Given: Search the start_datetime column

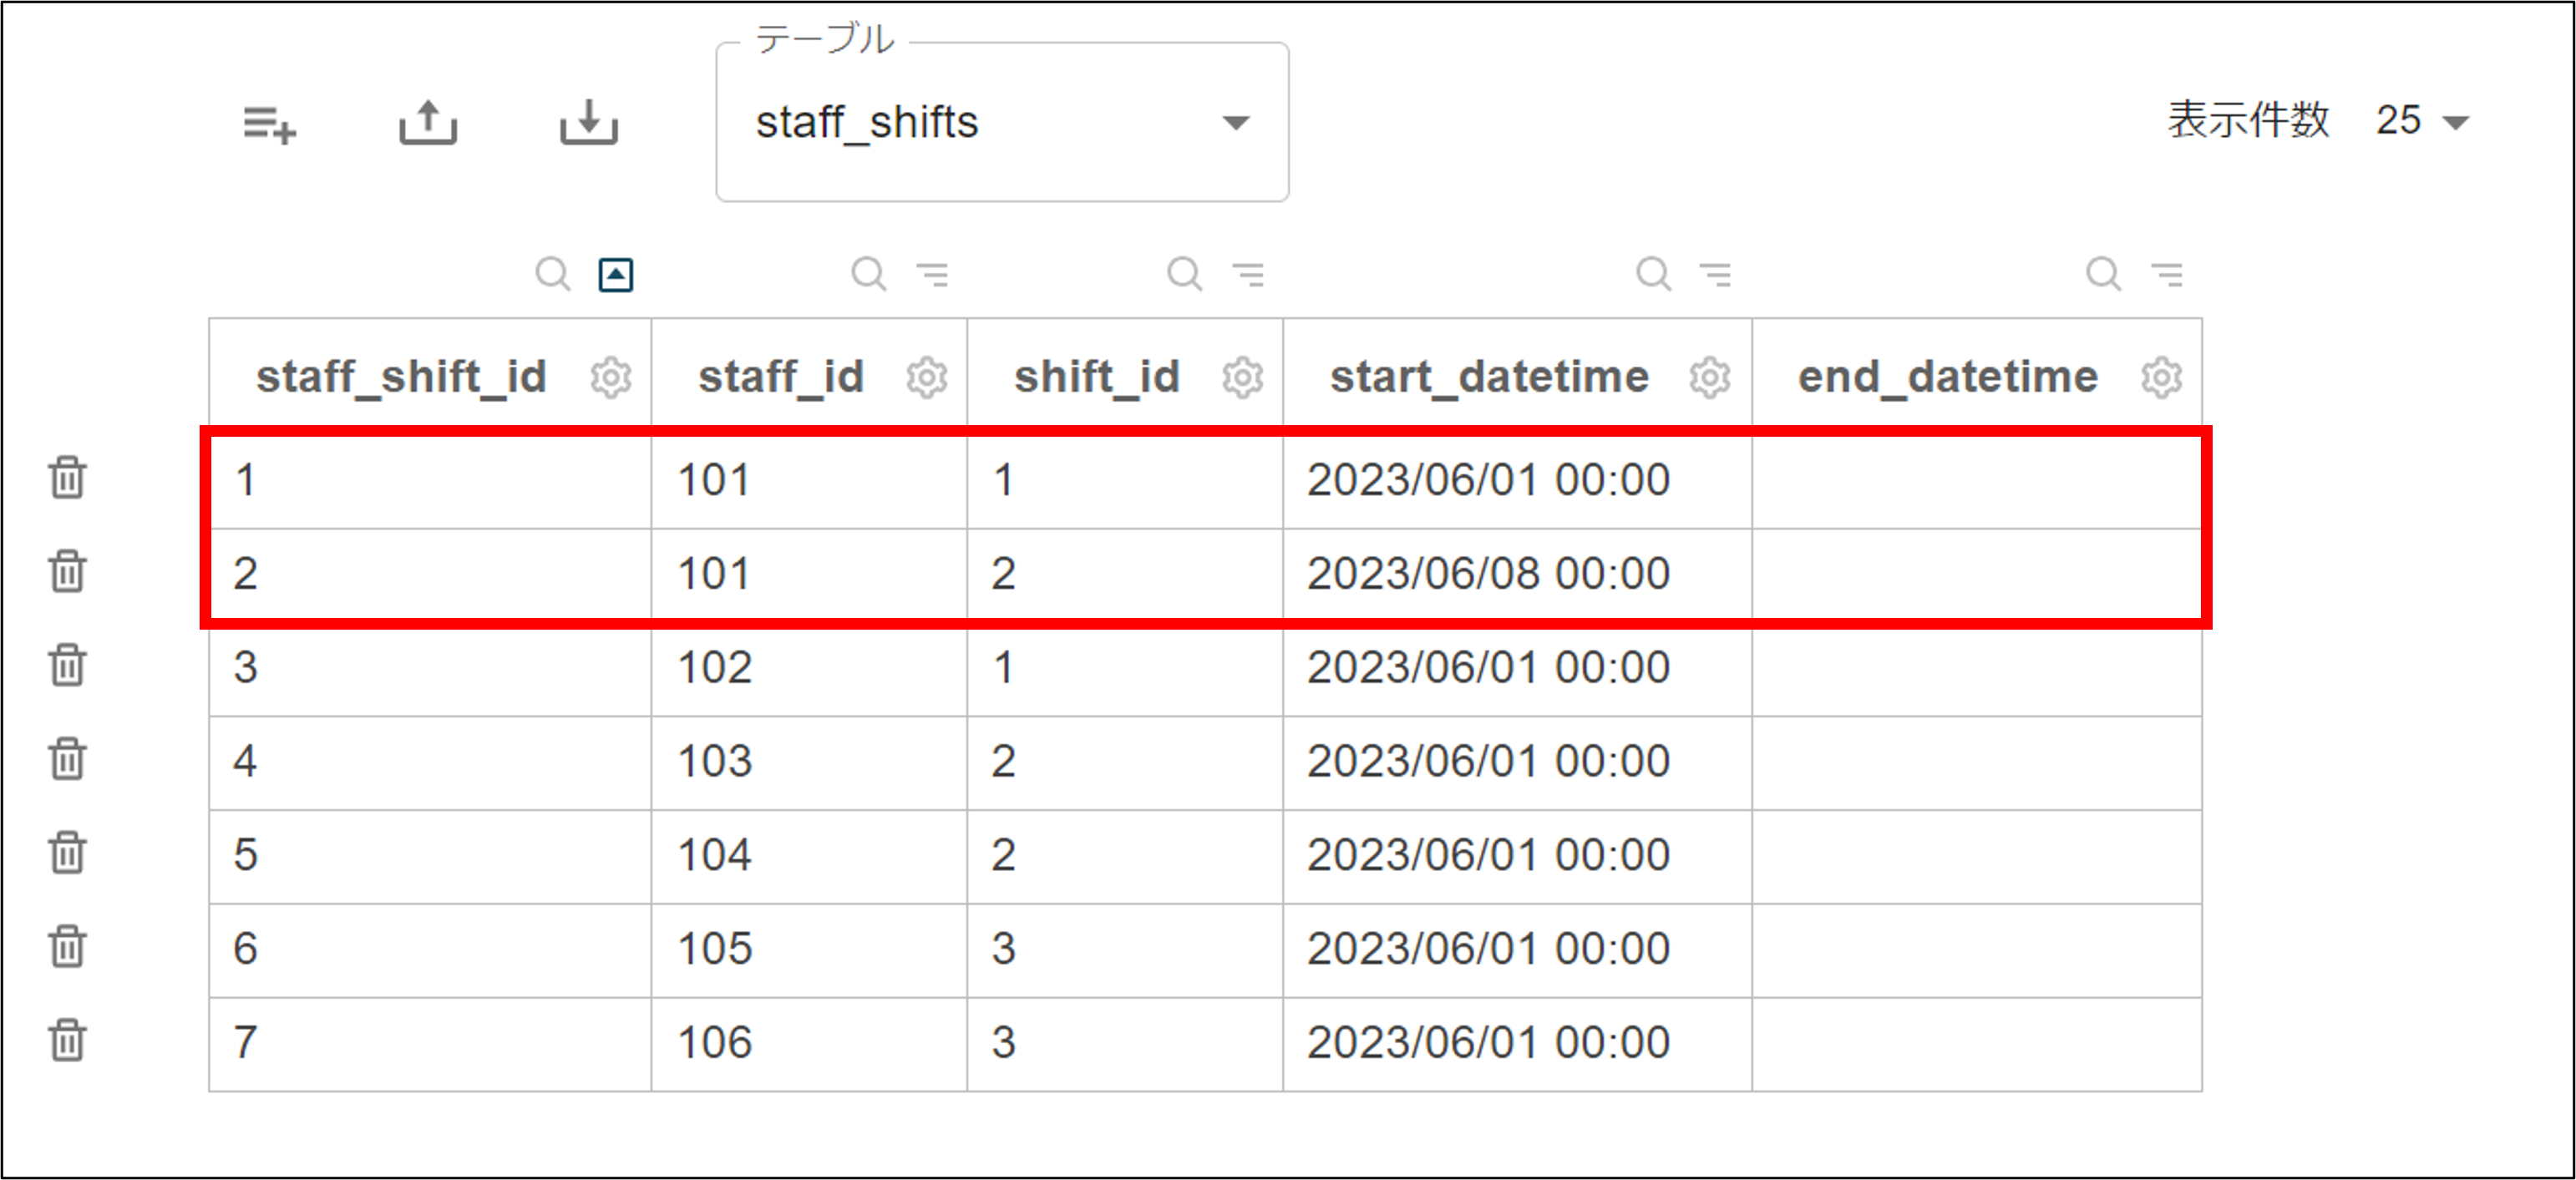Looking at the screenshot, I should pyautogui.click(x=1654, y=273).
